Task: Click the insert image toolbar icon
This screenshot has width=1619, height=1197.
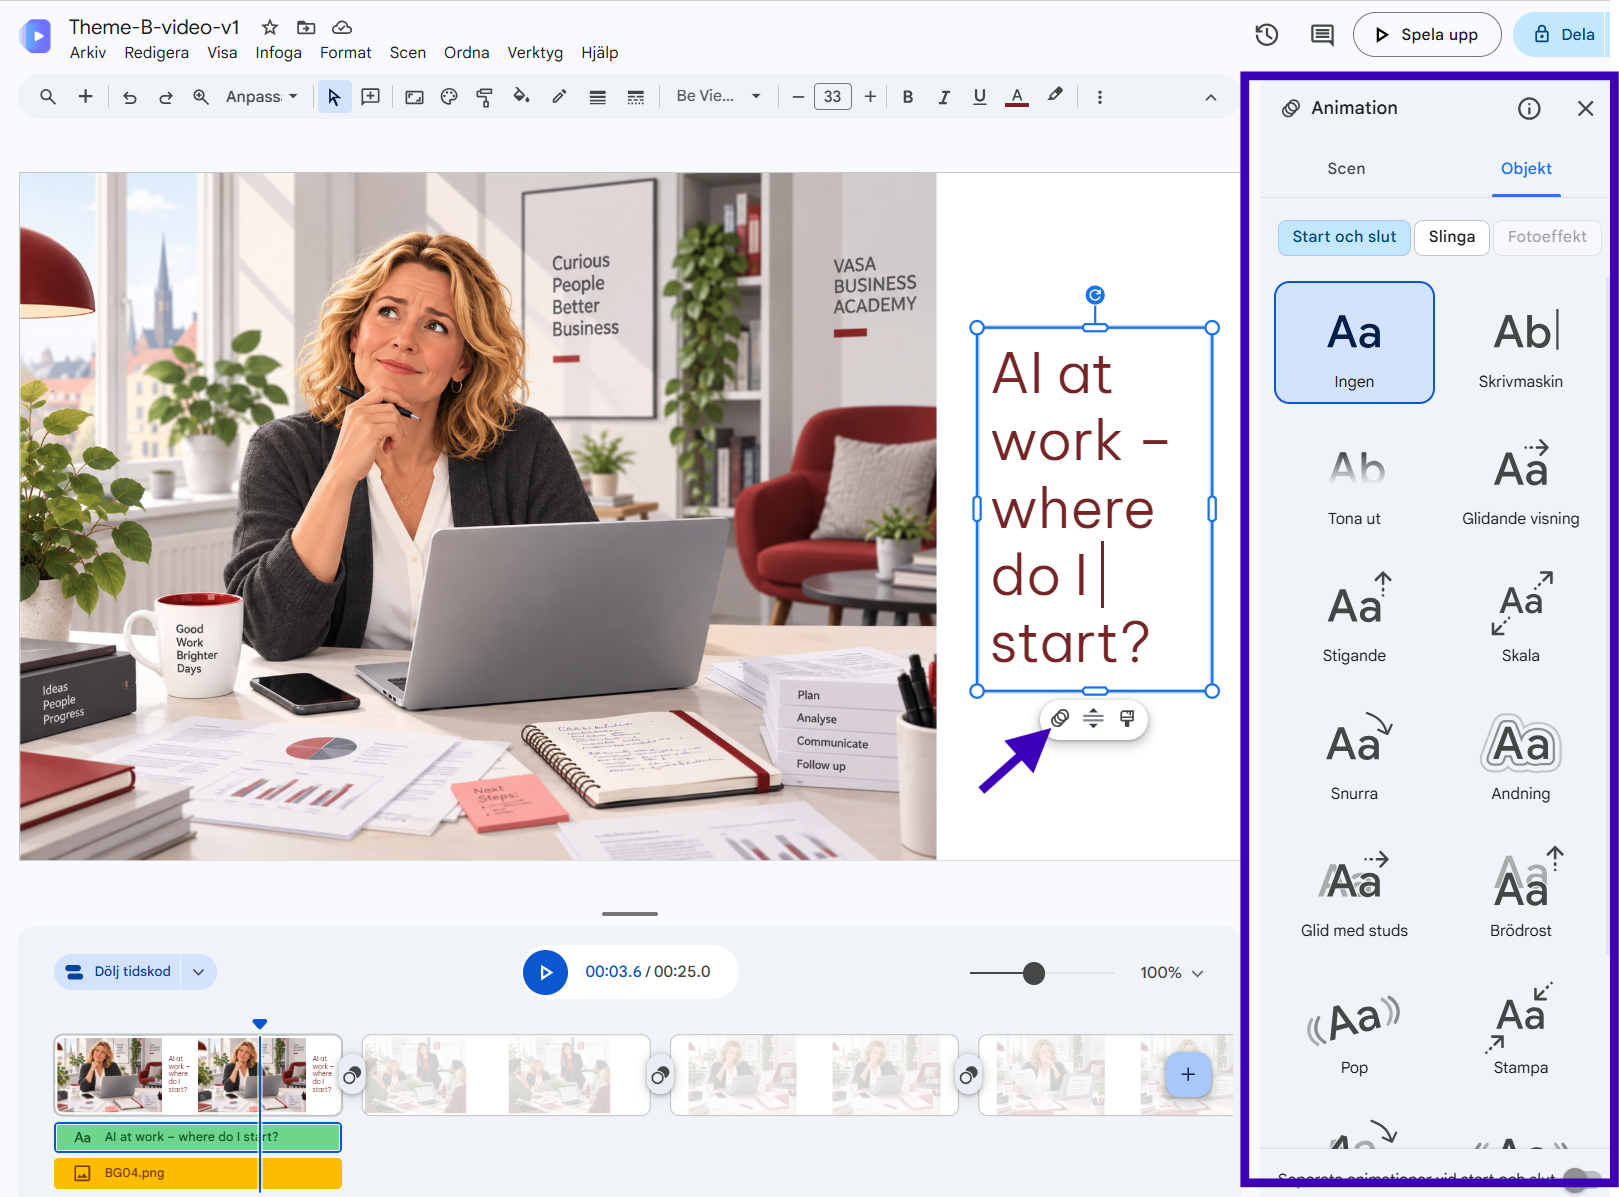Action: tap(414, 97)
